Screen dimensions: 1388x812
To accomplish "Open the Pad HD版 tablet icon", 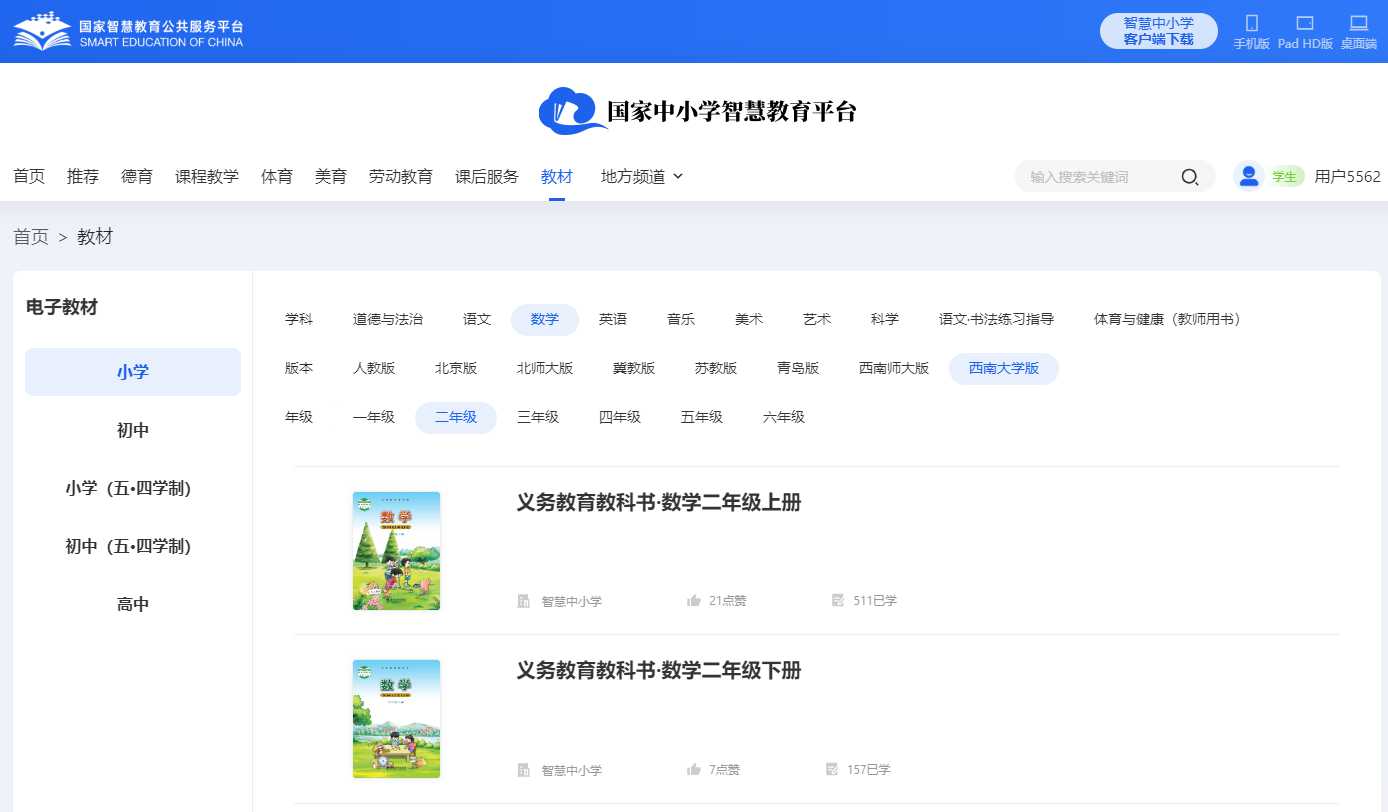I will click(1305, 23).
